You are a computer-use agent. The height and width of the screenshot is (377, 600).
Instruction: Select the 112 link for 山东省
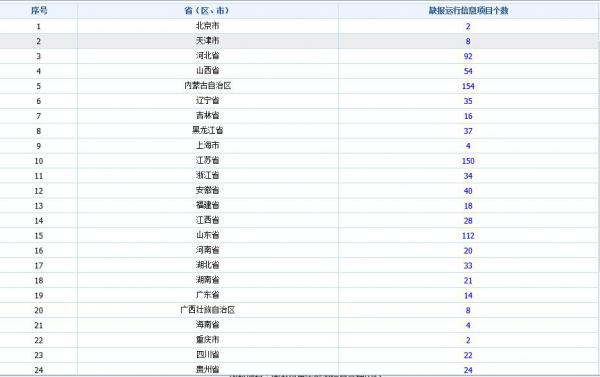[468, 236]
